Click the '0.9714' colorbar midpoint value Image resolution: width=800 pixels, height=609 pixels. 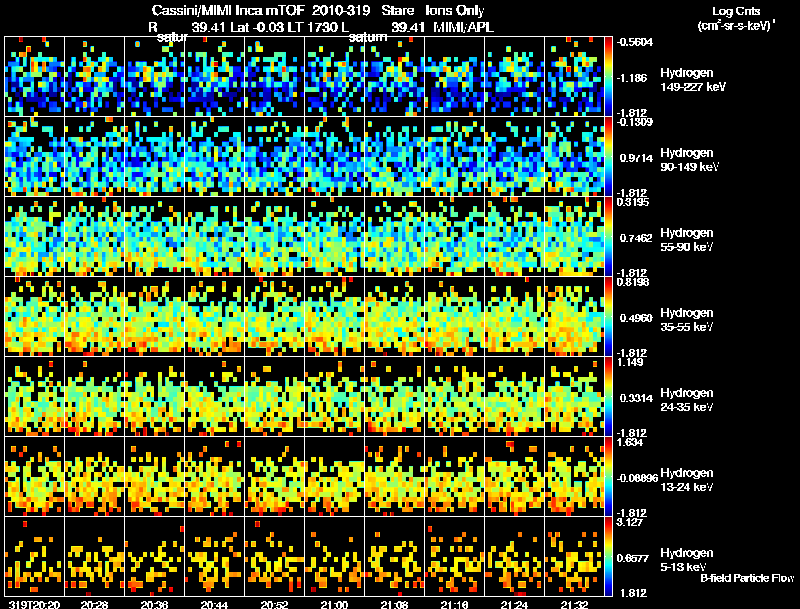636,158
